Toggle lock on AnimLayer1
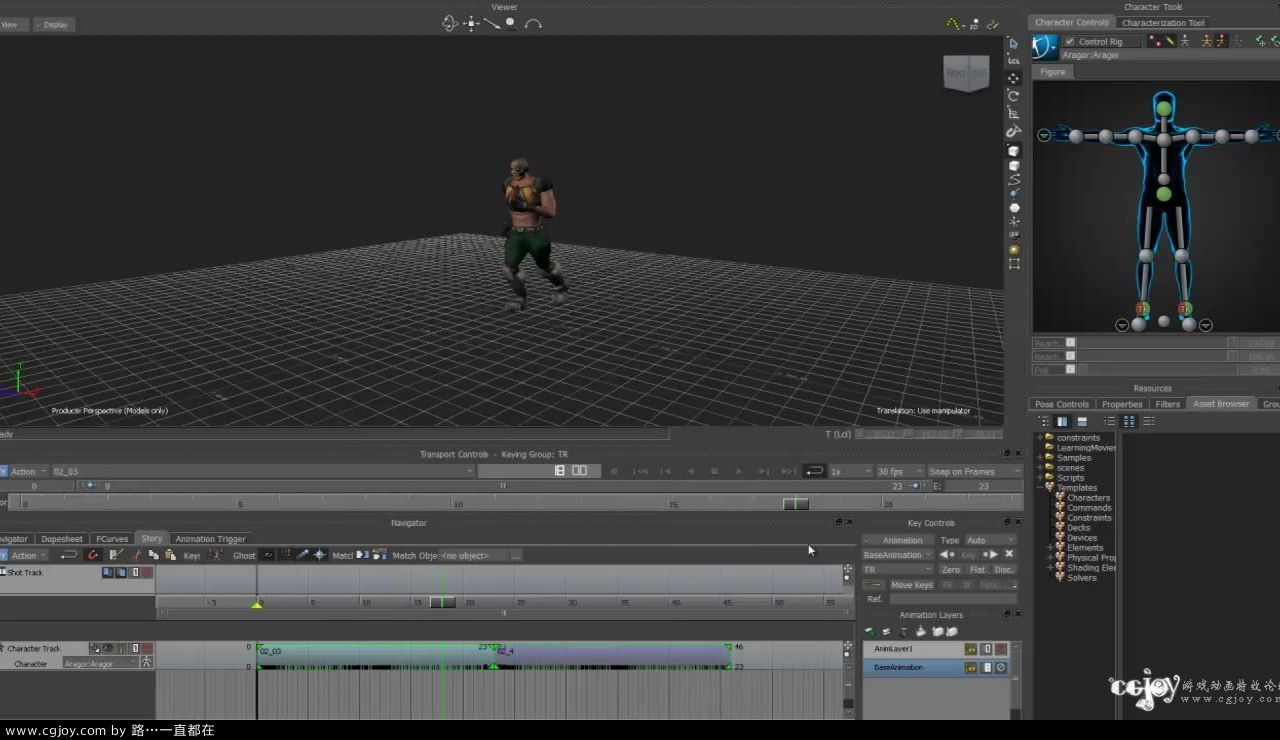Image resolution: width=1280 pixels, height=740 pixels. [x=970, y=649]
